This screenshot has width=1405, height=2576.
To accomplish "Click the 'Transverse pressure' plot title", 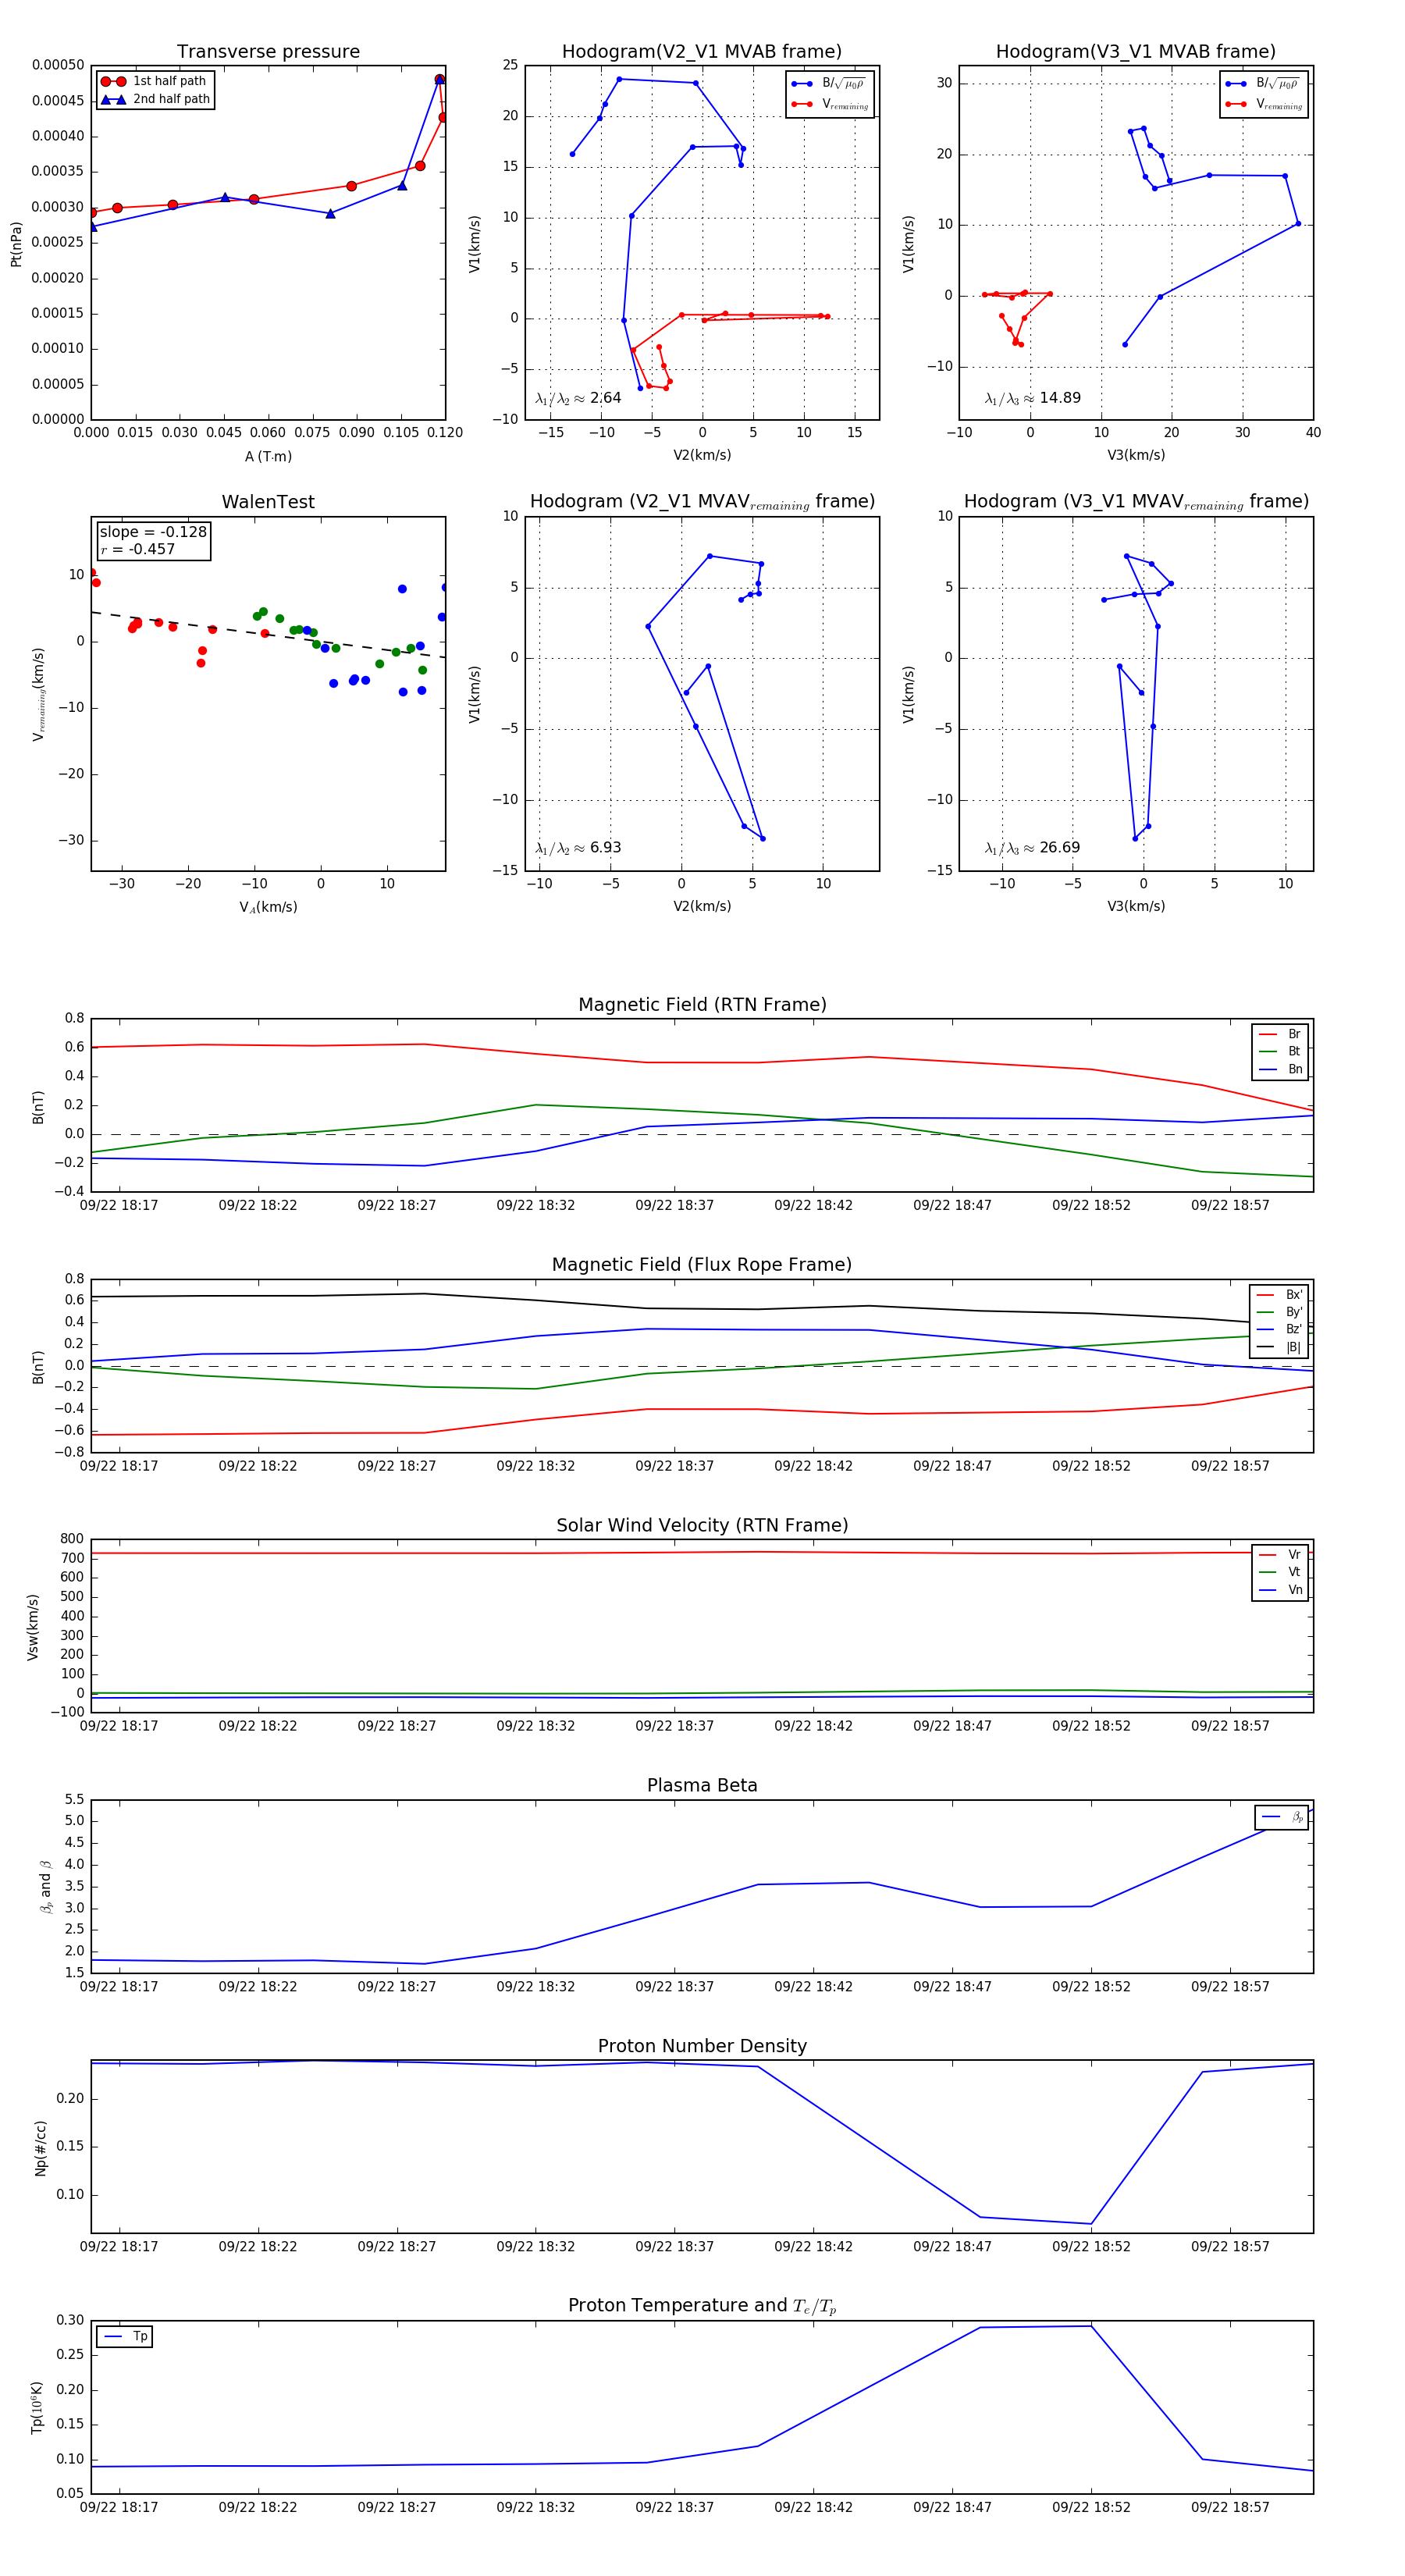I will pyautogui.click(x=268, y=52).
